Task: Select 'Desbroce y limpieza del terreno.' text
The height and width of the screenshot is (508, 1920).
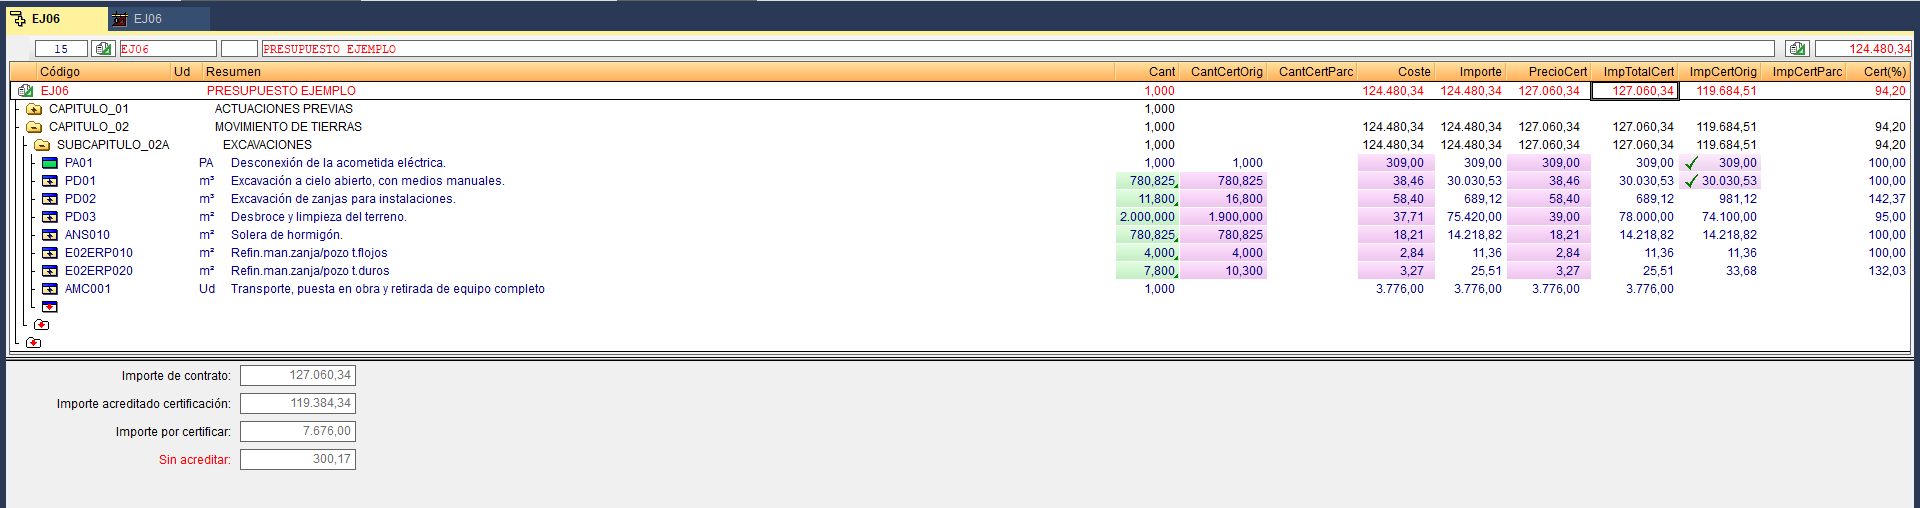Action: (x=319, y=217)
